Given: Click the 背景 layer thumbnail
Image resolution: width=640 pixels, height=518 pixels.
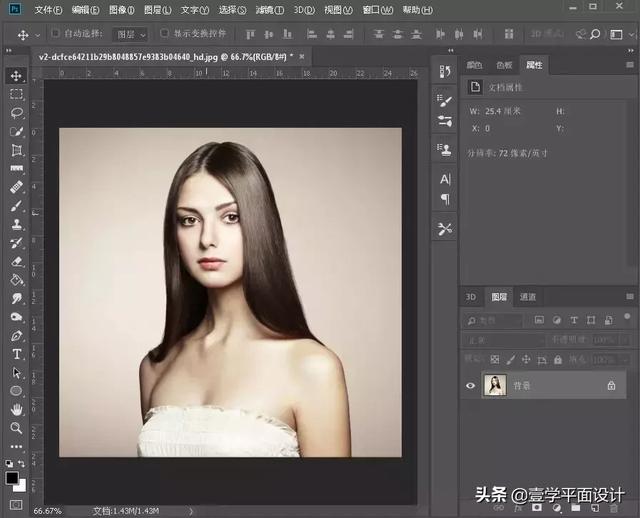Looking at the screenshot, I should (x=495, y=385).
